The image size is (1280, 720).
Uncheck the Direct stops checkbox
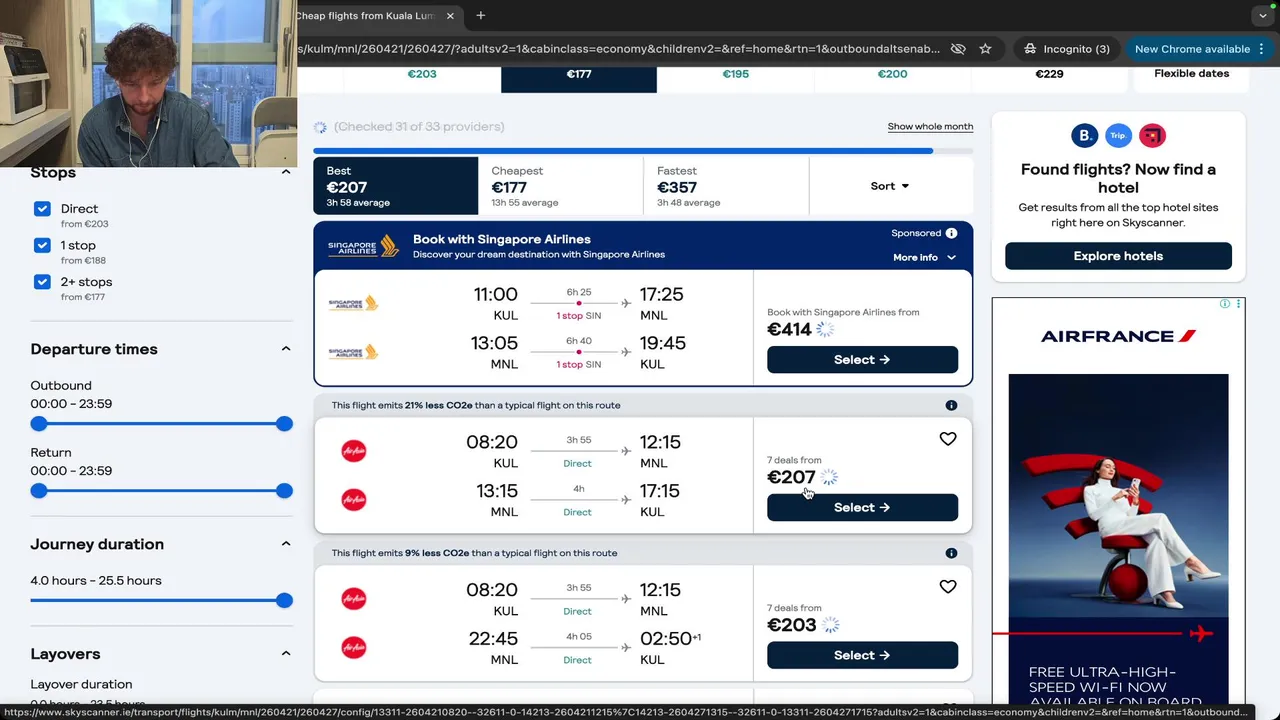(42, 209)
